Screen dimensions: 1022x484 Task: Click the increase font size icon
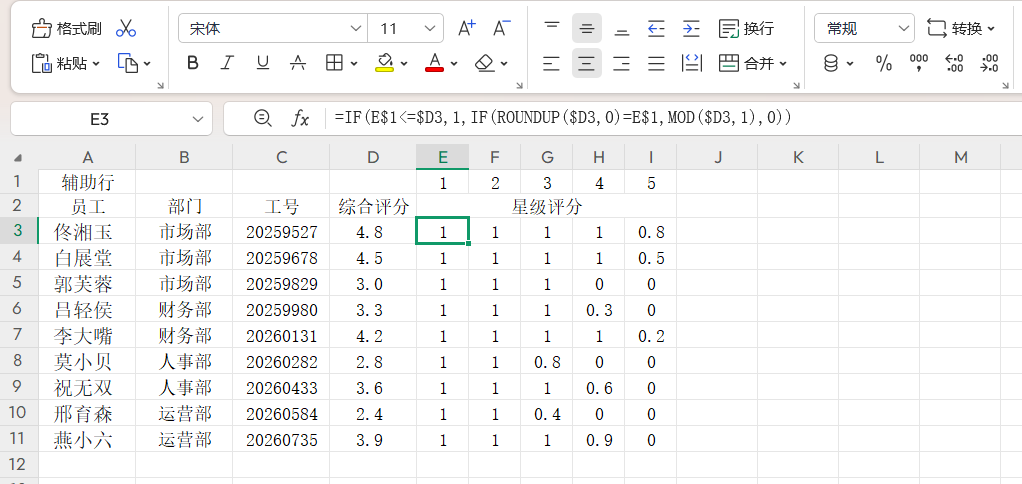[466, 29]
